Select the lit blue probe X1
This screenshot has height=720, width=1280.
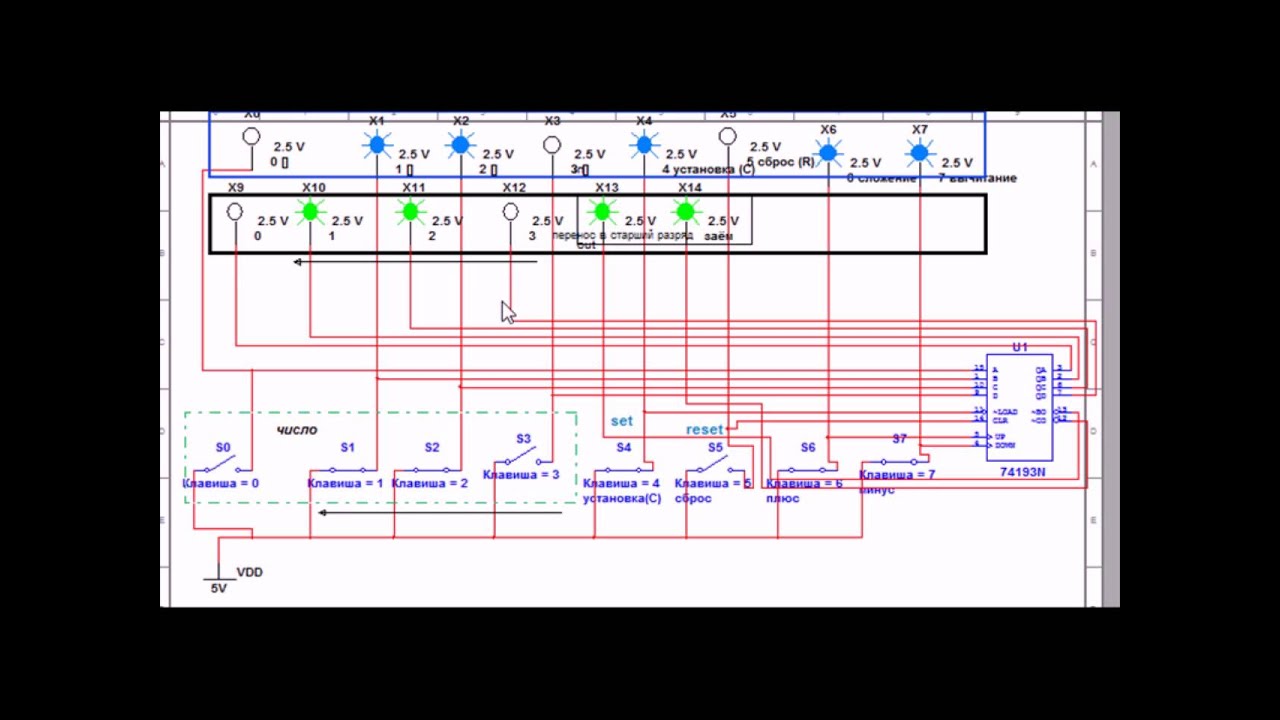pyautogui.click(x=377, y=146)
